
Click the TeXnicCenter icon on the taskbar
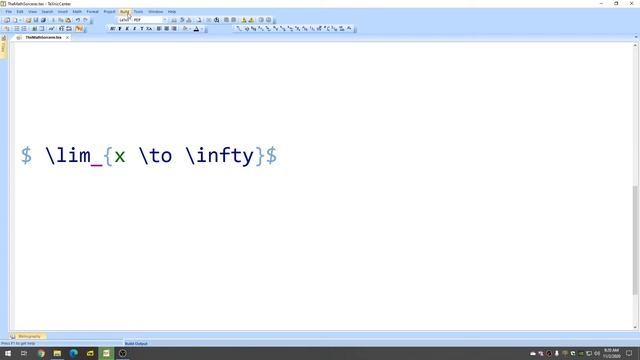tap(106, 353)
